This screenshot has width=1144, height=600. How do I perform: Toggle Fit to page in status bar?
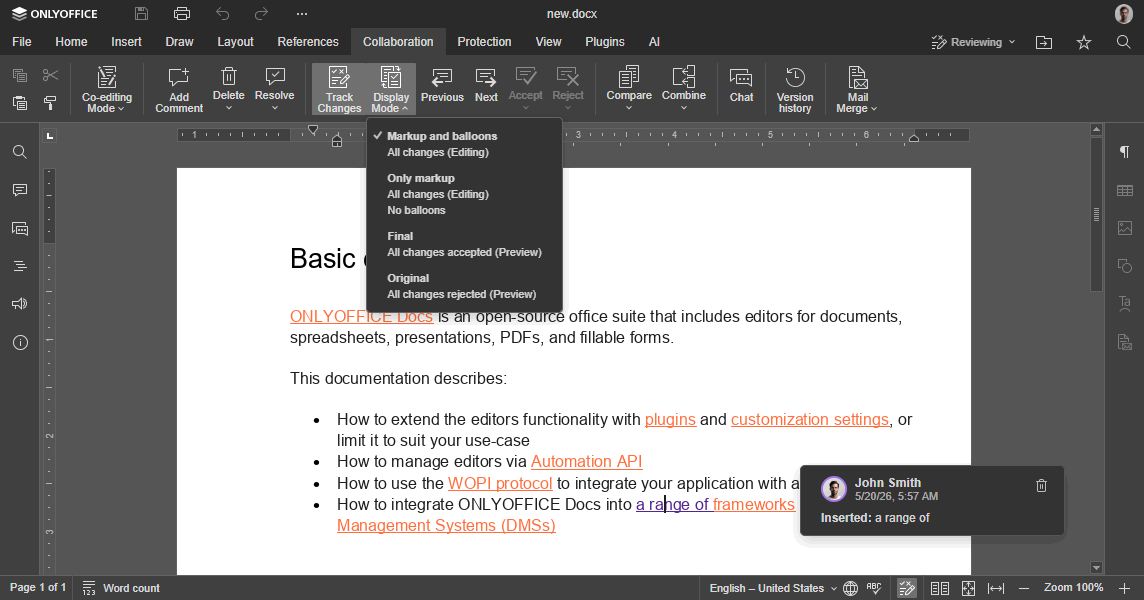[968, 588]
